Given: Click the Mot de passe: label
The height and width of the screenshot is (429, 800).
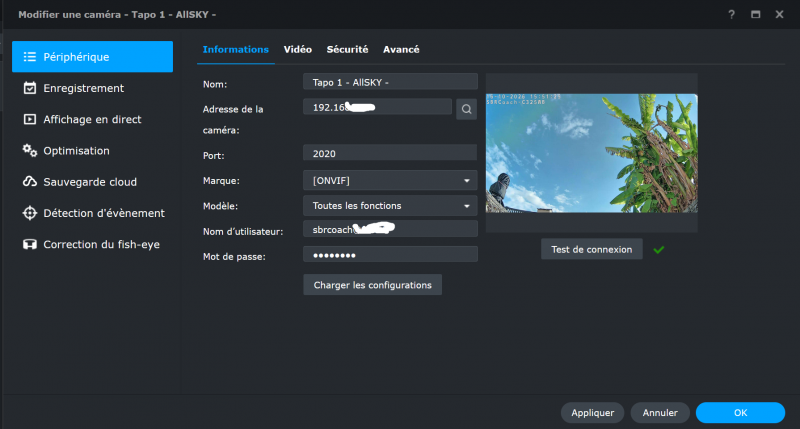Looking at the screenshot, I should [234, 257].
